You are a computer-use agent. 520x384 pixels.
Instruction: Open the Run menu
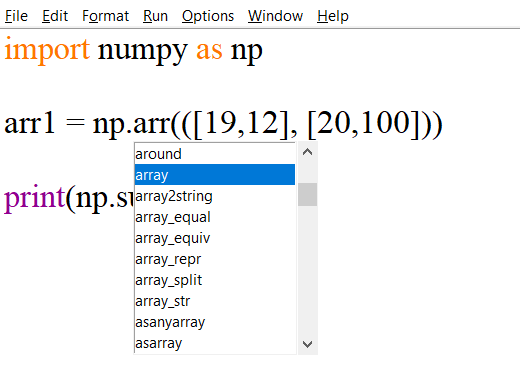(x=155, y=16)
